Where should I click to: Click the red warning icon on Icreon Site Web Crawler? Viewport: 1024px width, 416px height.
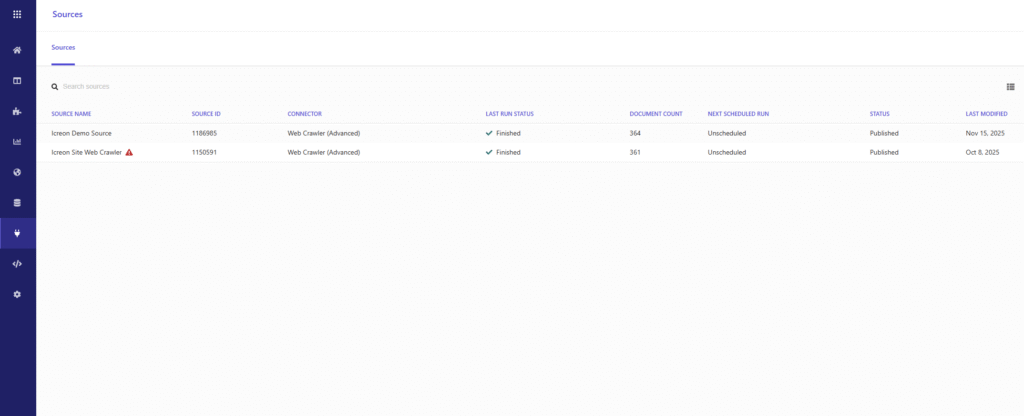coord(129,152)
